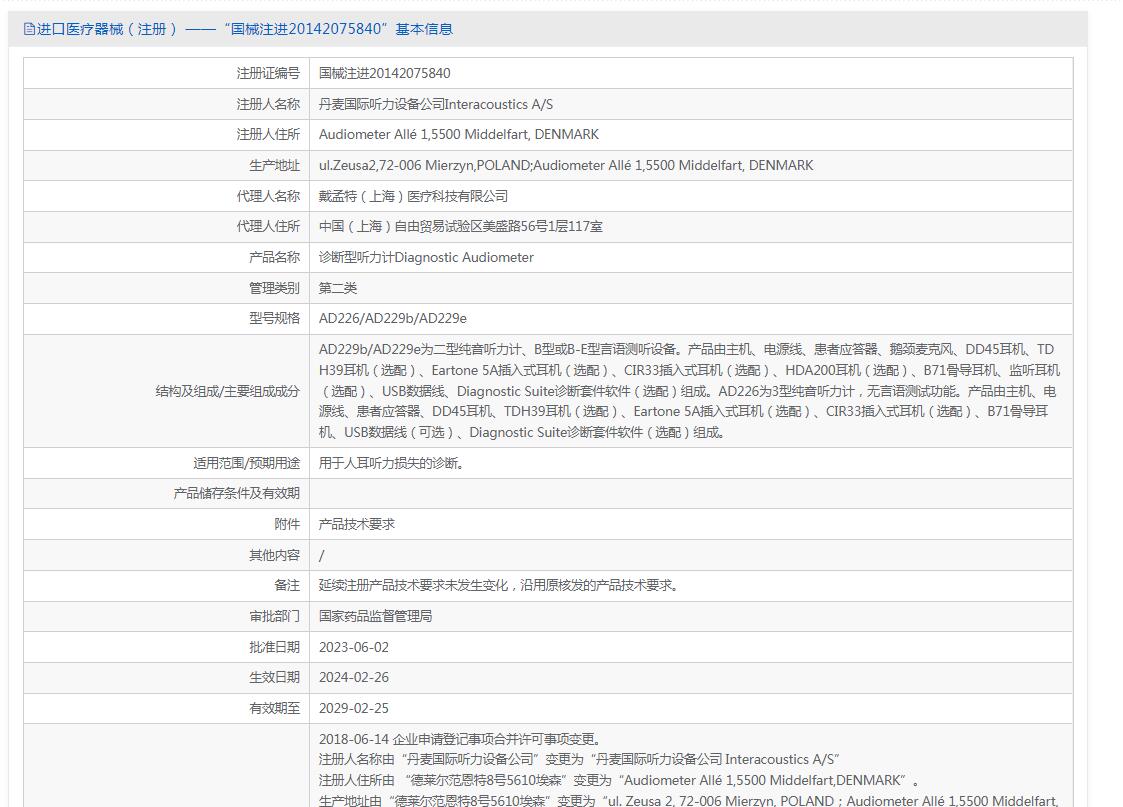Select the label 注册证编号
The height and width of the screenshot is (807, 1123).
pyautogui.click(x=268, y=73)
